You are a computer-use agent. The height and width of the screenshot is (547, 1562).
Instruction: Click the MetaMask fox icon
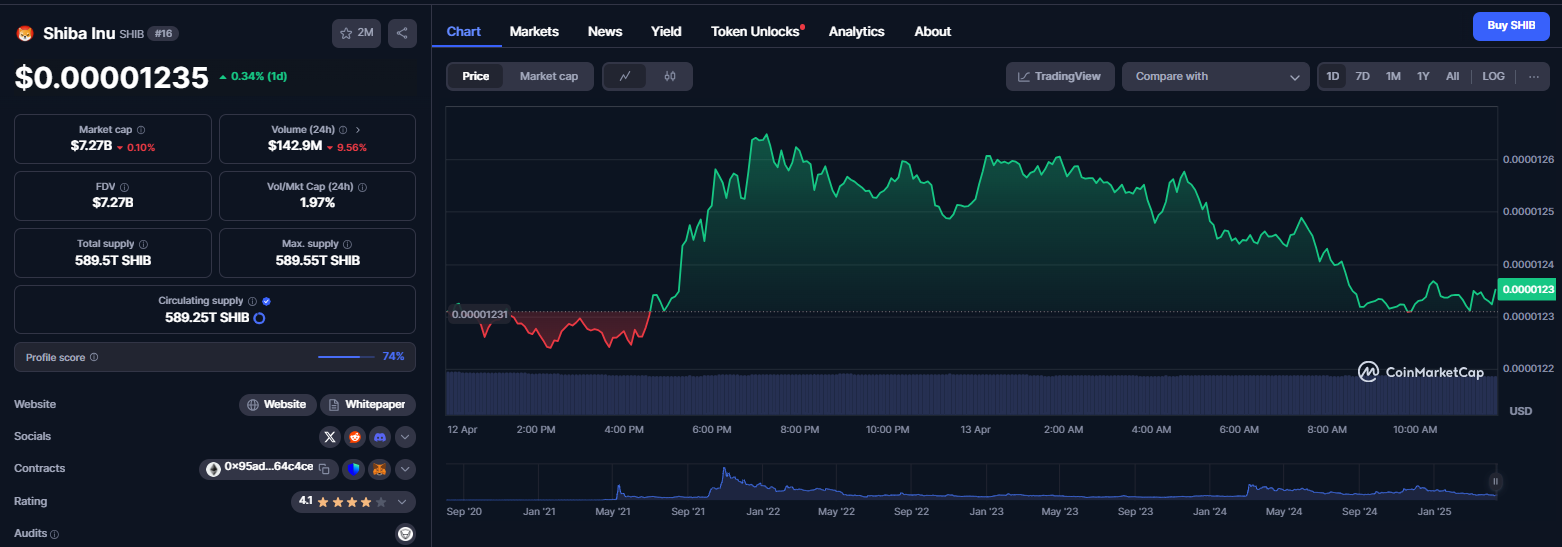(x=380, y=469)
